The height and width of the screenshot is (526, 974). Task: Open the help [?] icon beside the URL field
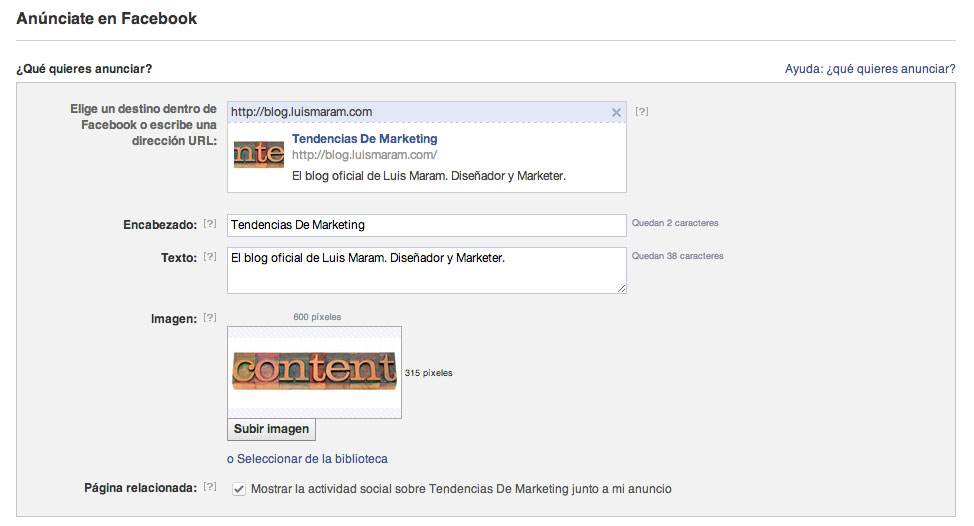(x=642, y=112)
